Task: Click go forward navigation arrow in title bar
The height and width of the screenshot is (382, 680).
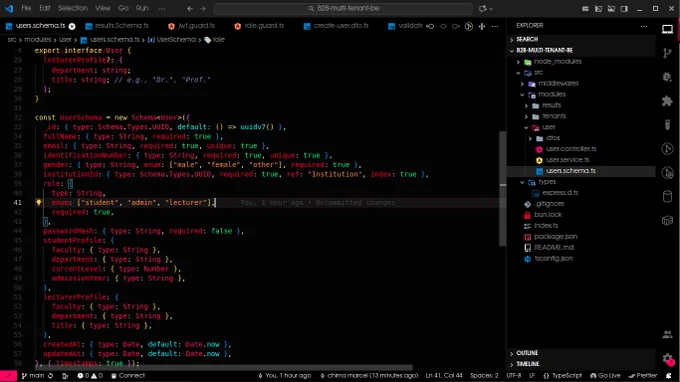Action: pyautogui.click(x=203, y=8)
